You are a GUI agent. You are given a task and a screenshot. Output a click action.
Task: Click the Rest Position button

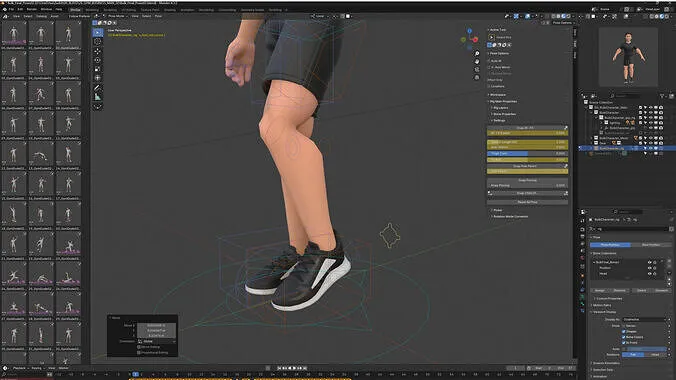(x=651, y=245)
